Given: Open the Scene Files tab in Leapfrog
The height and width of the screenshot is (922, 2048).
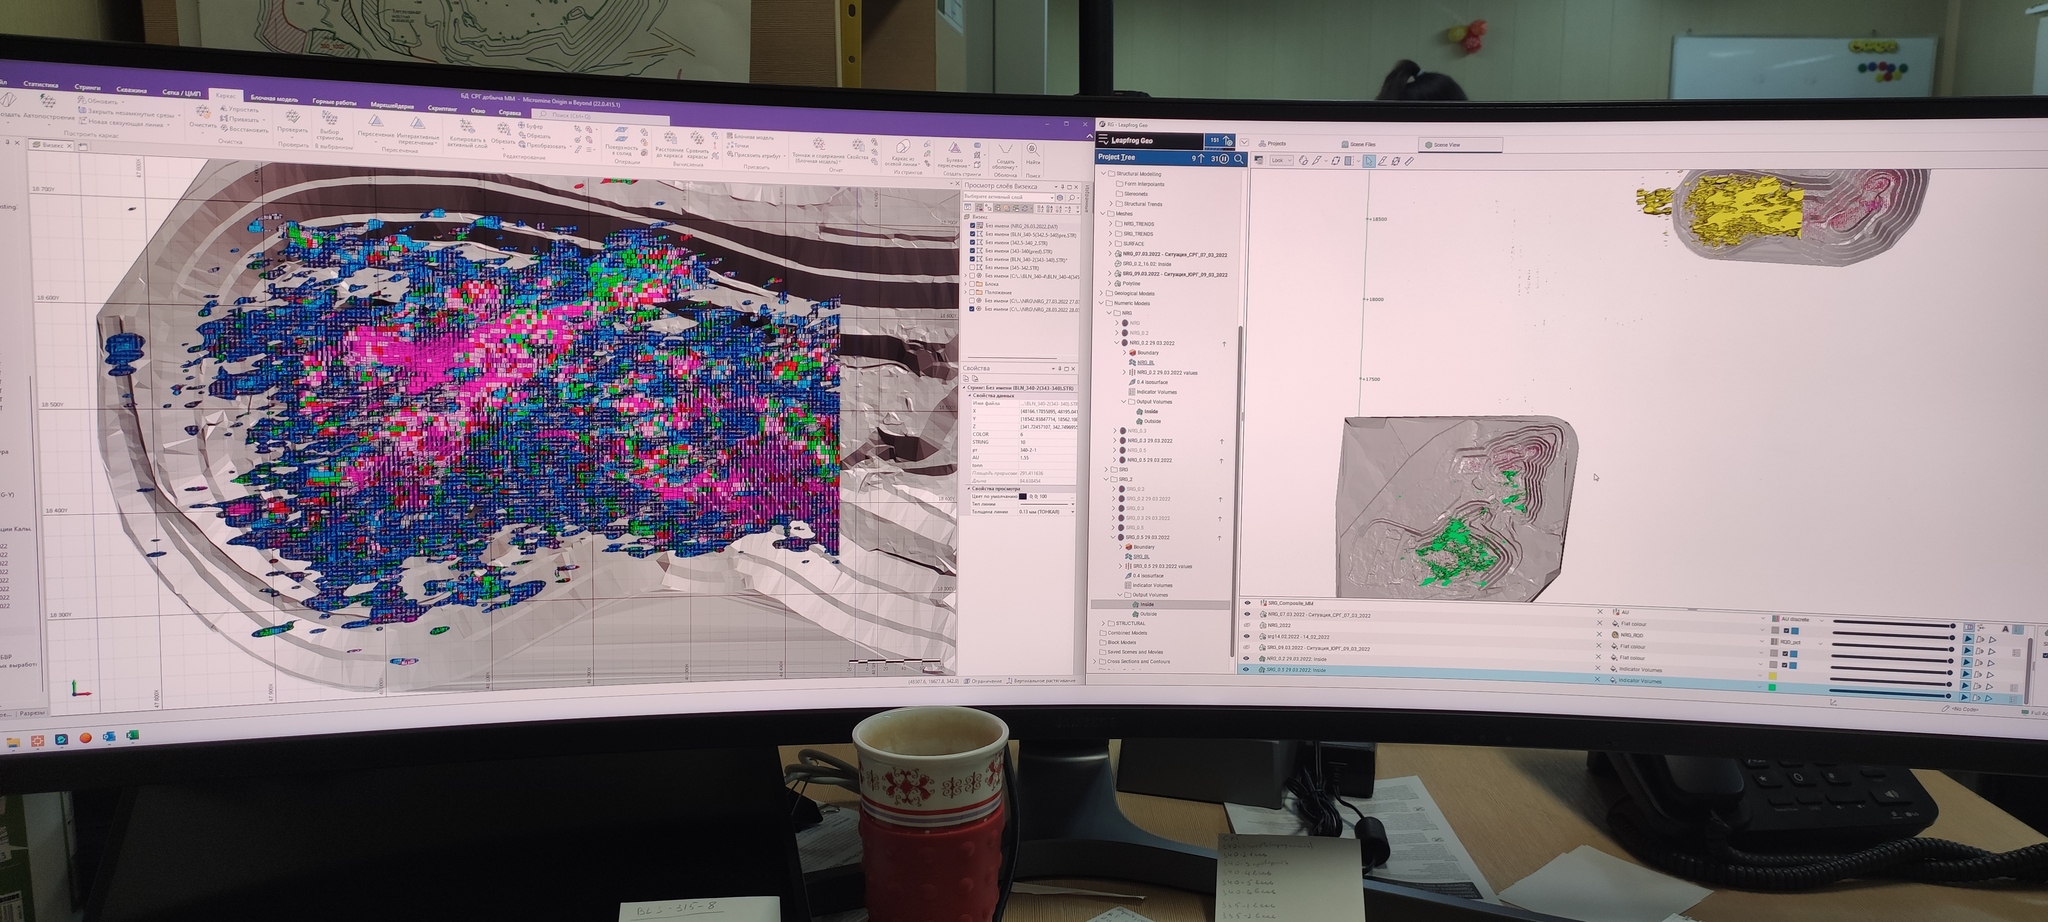Looking at the screenshot, I should point(1359,144).
